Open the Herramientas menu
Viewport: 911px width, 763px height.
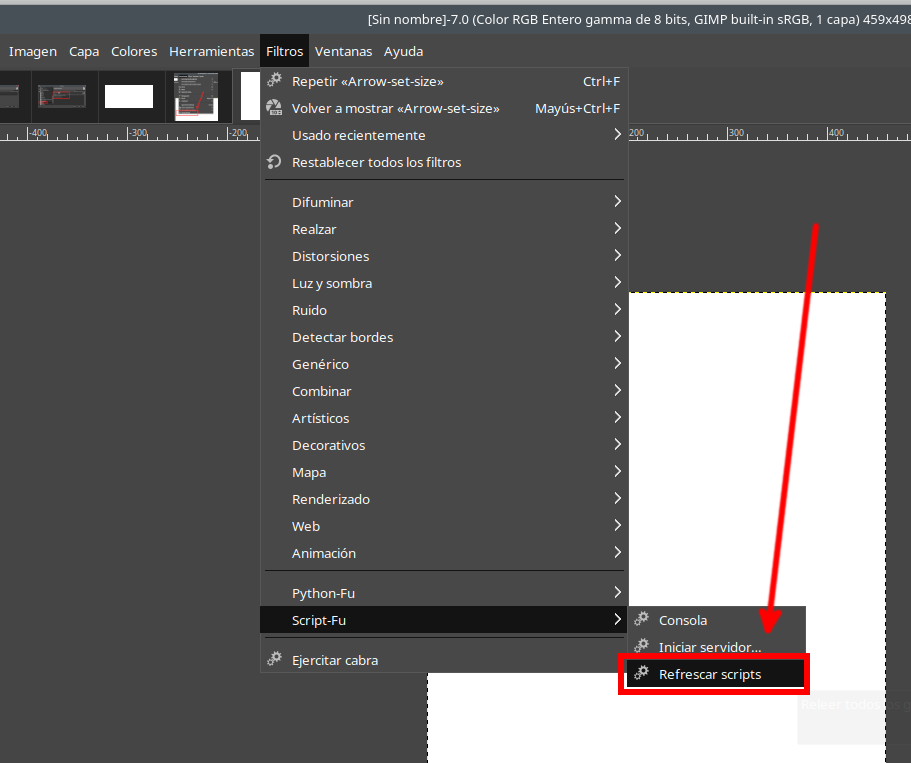(211, 51)
